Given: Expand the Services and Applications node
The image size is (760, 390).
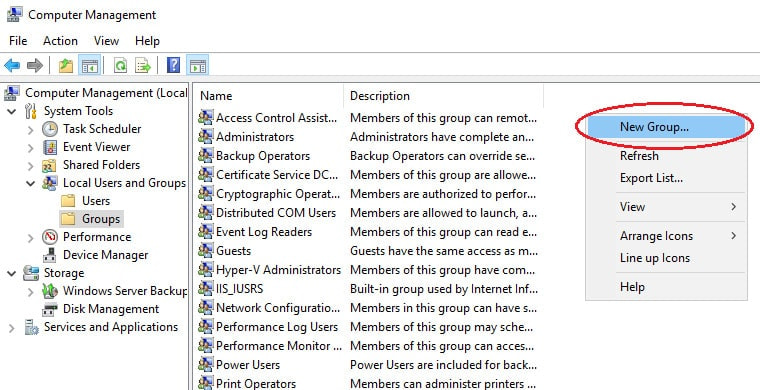Looking at the screenshot, I should [12, 328].
